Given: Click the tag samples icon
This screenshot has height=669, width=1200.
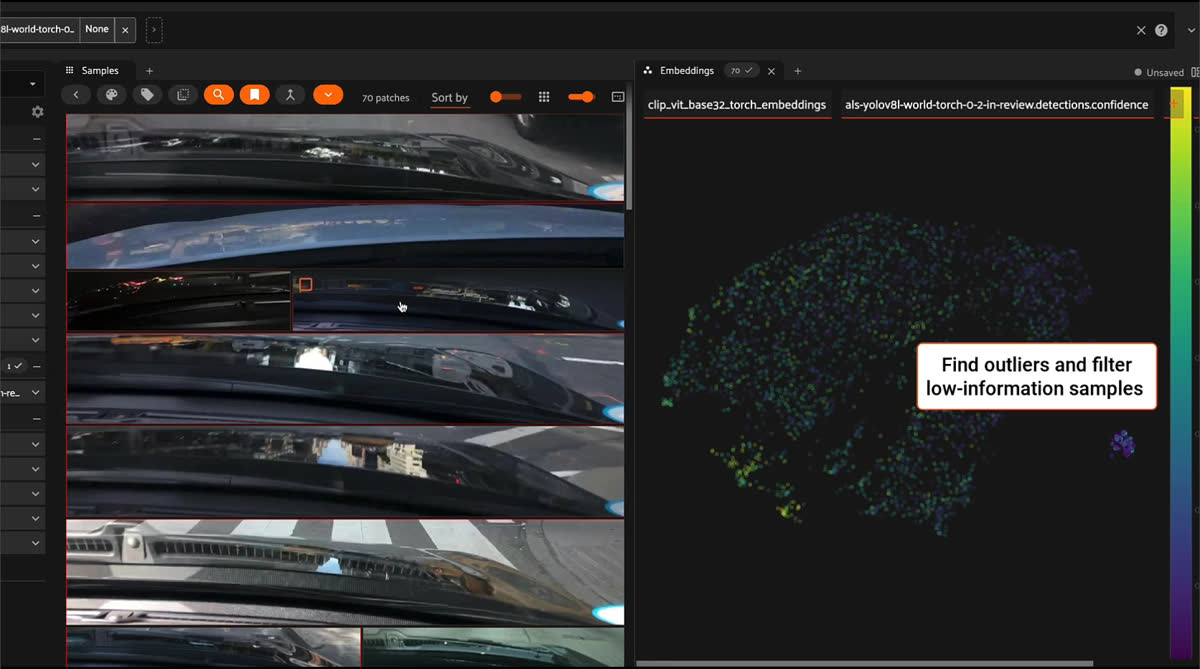Looking at the screenshot, I should (x=147, y=95).
